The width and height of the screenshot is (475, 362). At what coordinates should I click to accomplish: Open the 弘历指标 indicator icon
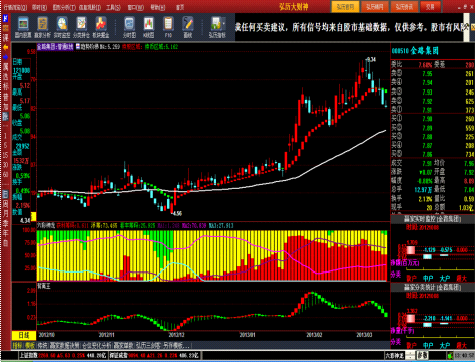(217, 27)
